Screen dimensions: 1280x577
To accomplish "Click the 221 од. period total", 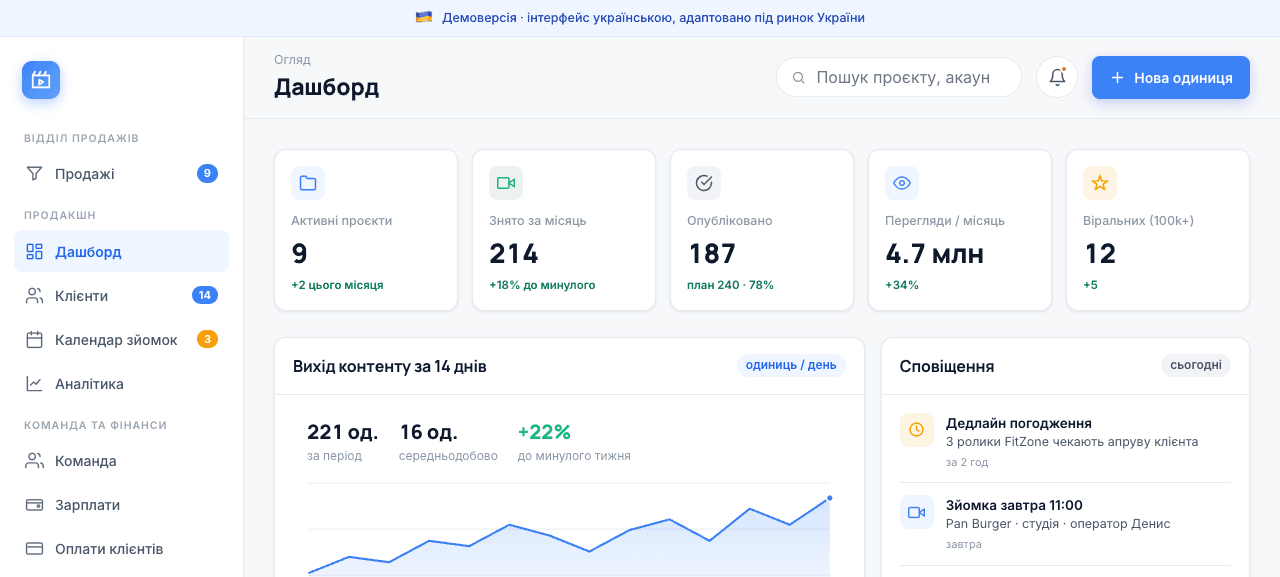I will [x=343, y=432].
